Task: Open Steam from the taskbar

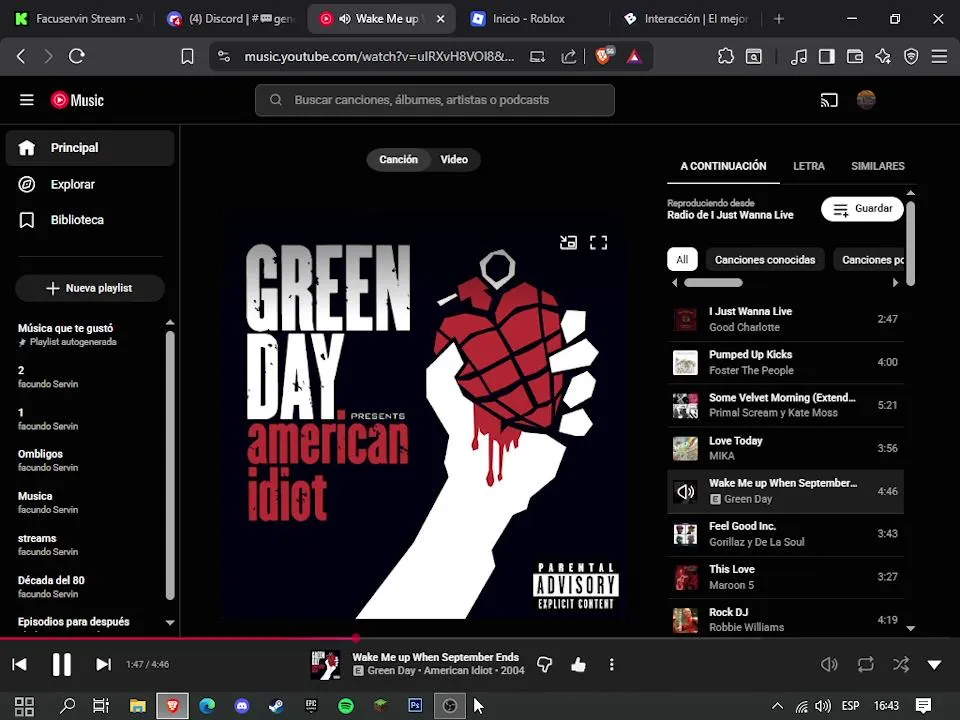Action: (x=276, y=706)
